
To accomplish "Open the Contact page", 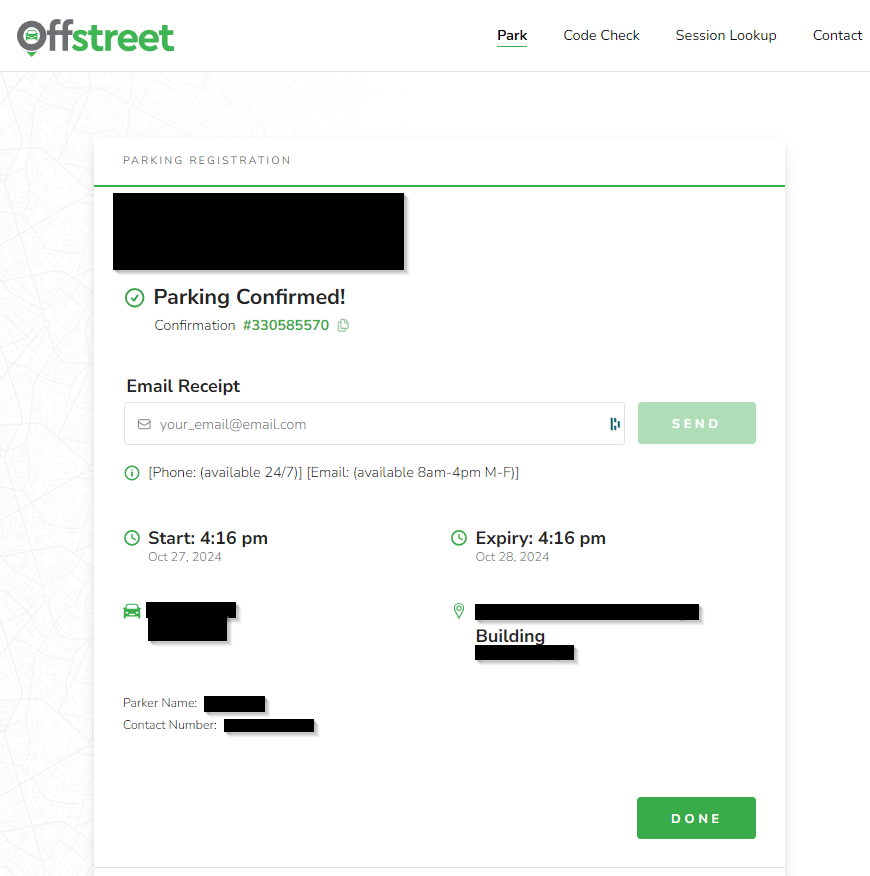I will pos(837,35).
